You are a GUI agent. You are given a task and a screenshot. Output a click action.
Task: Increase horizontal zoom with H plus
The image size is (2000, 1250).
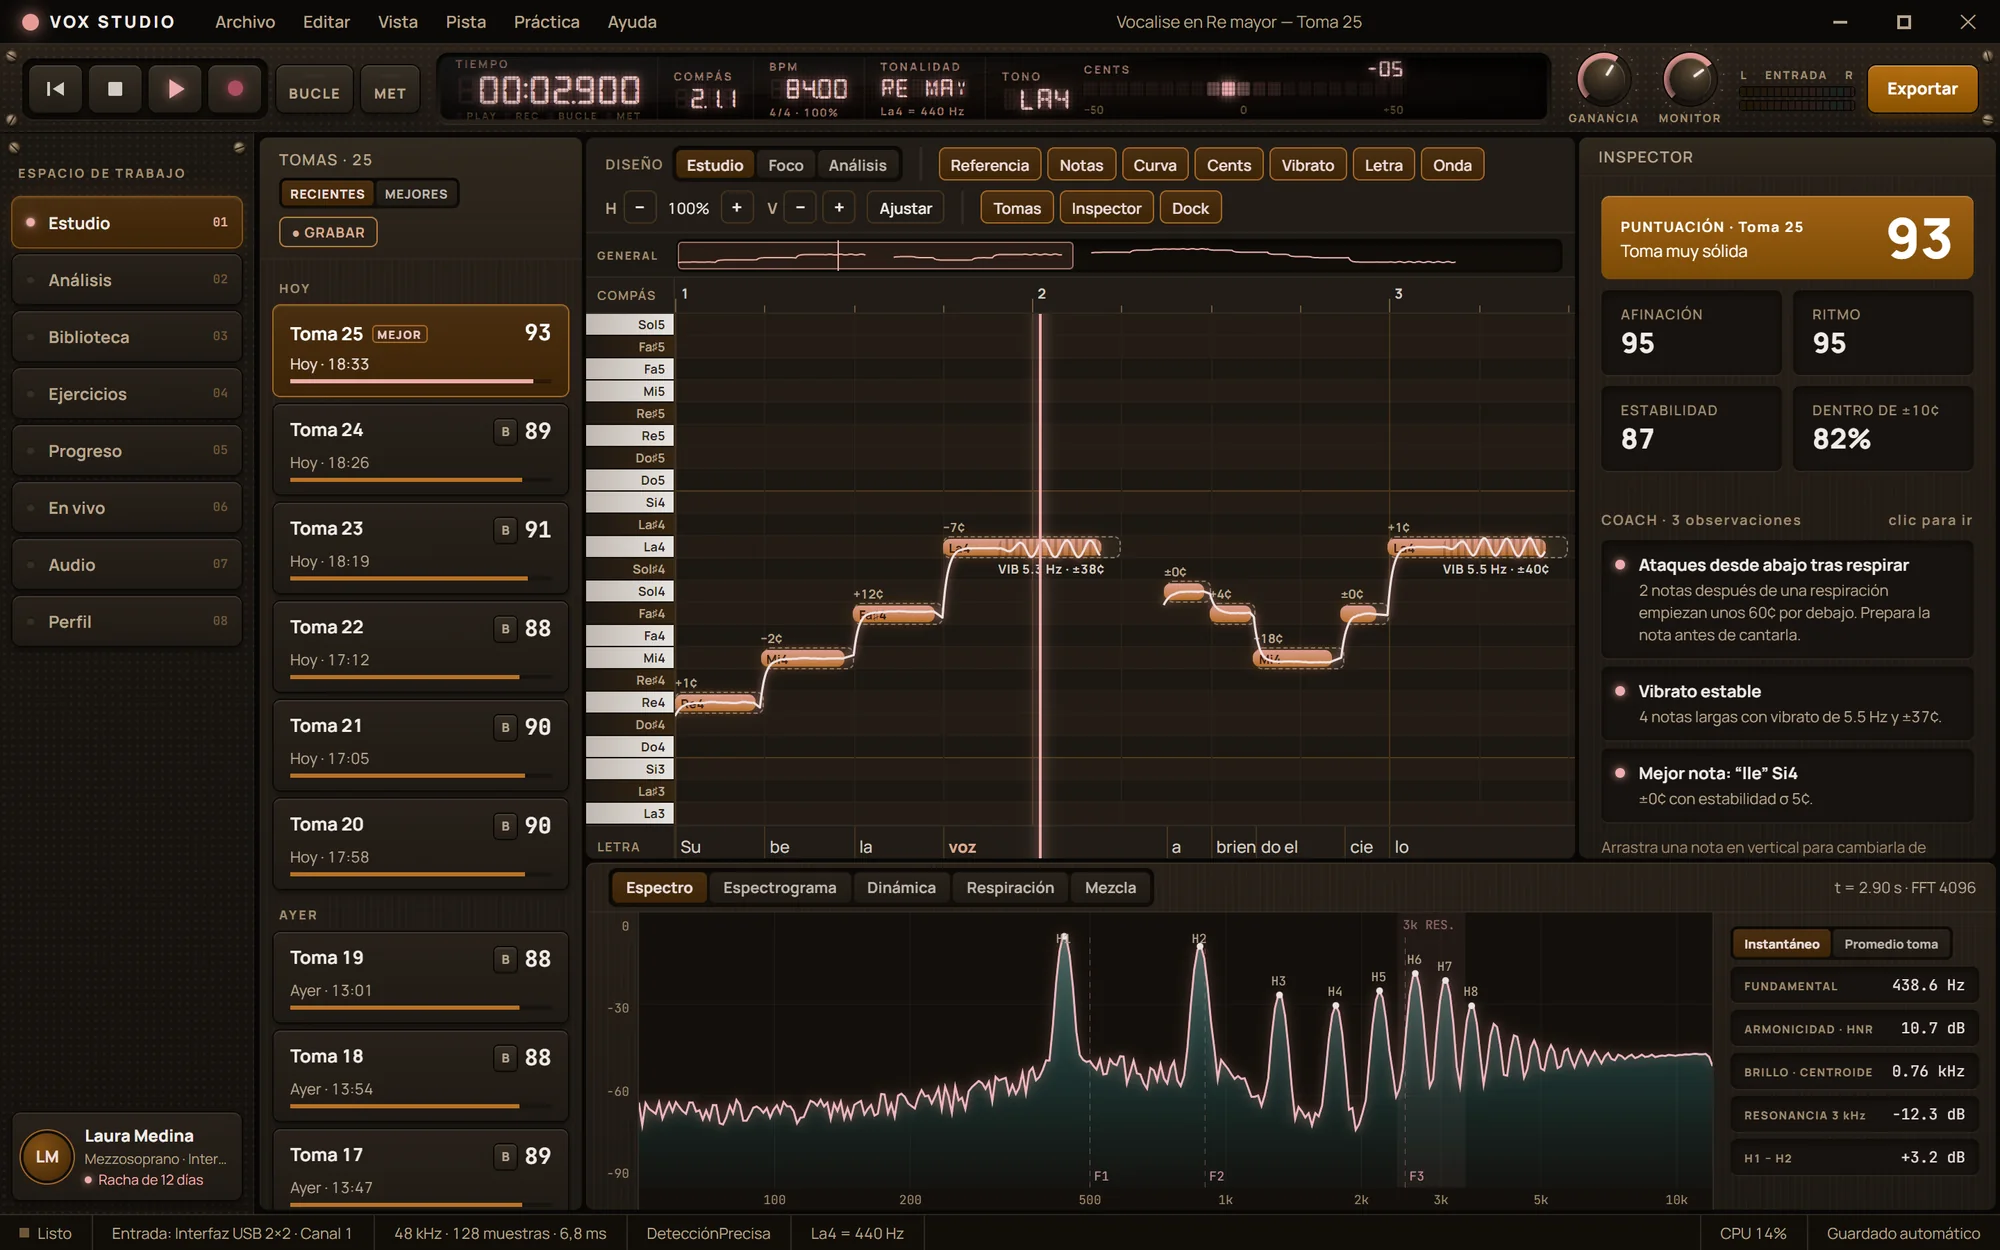(x=737, y=208)
